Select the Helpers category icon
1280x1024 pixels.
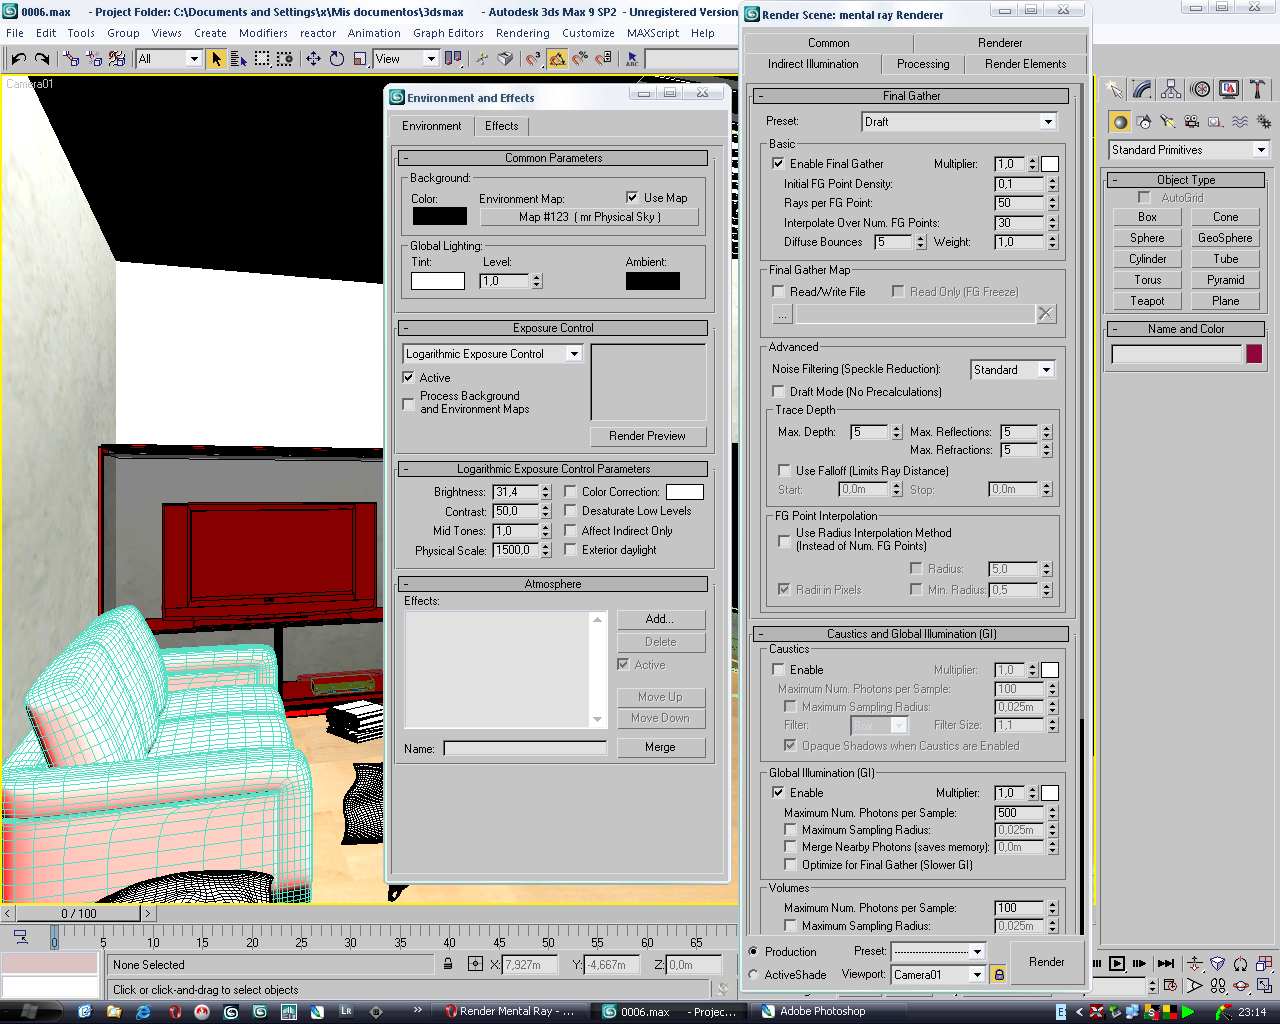coord(1216,122)
